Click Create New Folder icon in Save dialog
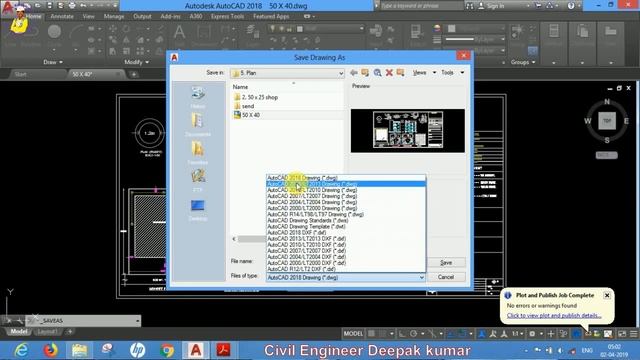This screenshot has height=360, width=640. [400, 73]
